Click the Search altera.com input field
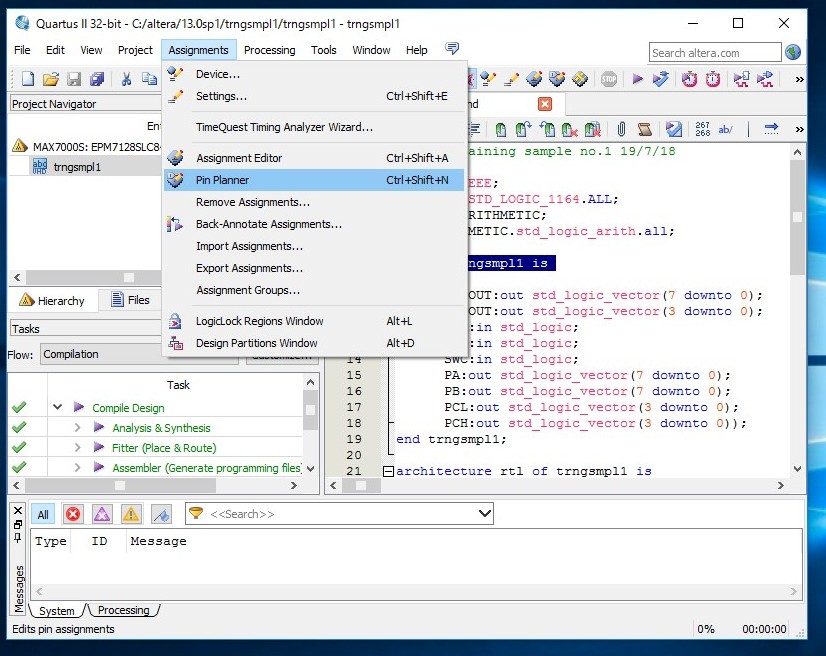 [715, 53]
